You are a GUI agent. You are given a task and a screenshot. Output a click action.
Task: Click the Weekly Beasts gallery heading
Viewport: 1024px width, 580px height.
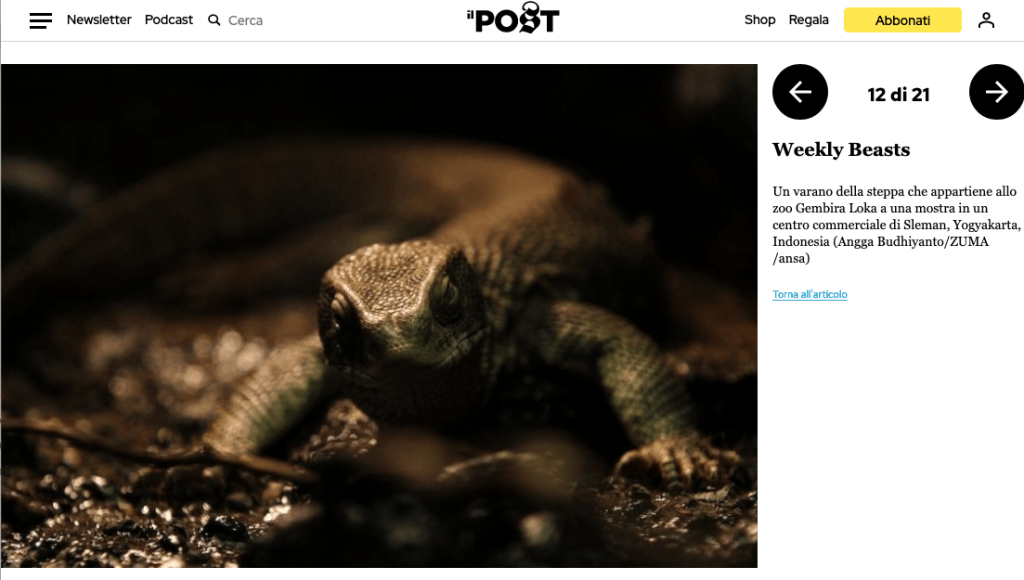[841, 150]
